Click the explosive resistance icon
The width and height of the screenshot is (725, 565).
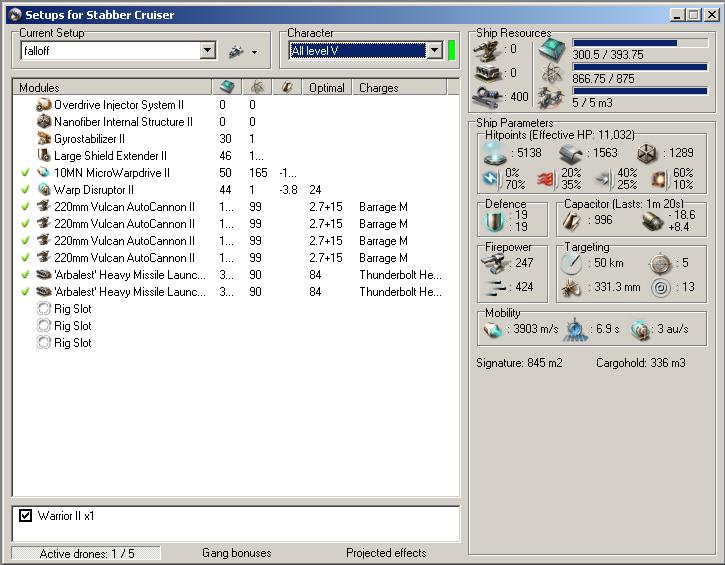point(660,178)
